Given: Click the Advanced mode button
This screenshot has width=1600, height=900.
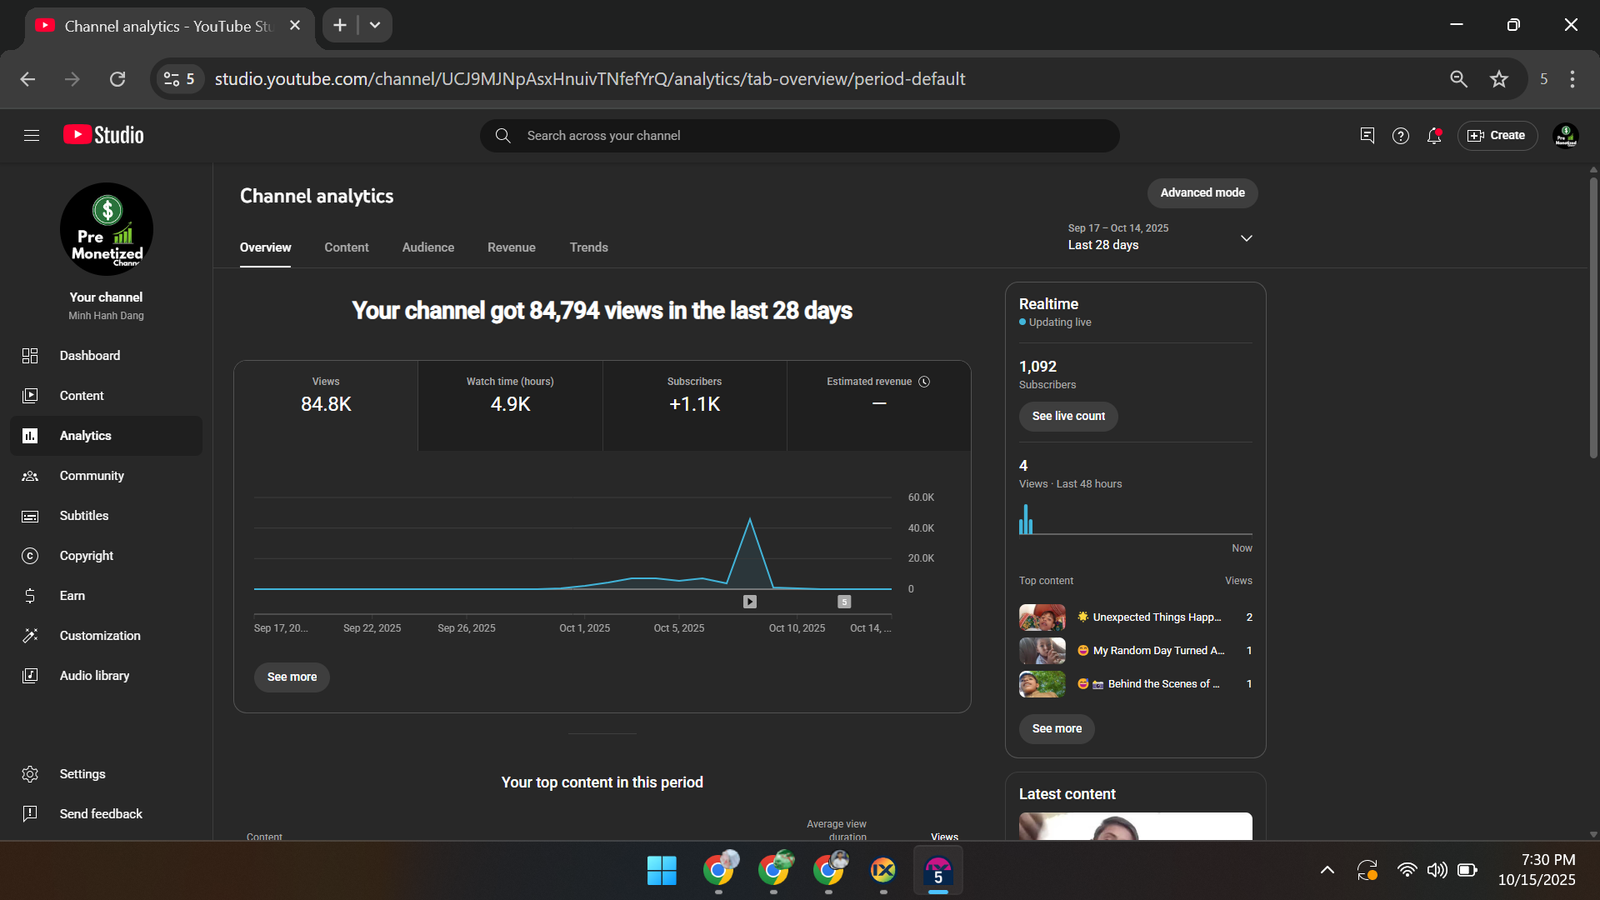Looking at the screenshot, I should pyautogui.click(x=1202, y=193).
